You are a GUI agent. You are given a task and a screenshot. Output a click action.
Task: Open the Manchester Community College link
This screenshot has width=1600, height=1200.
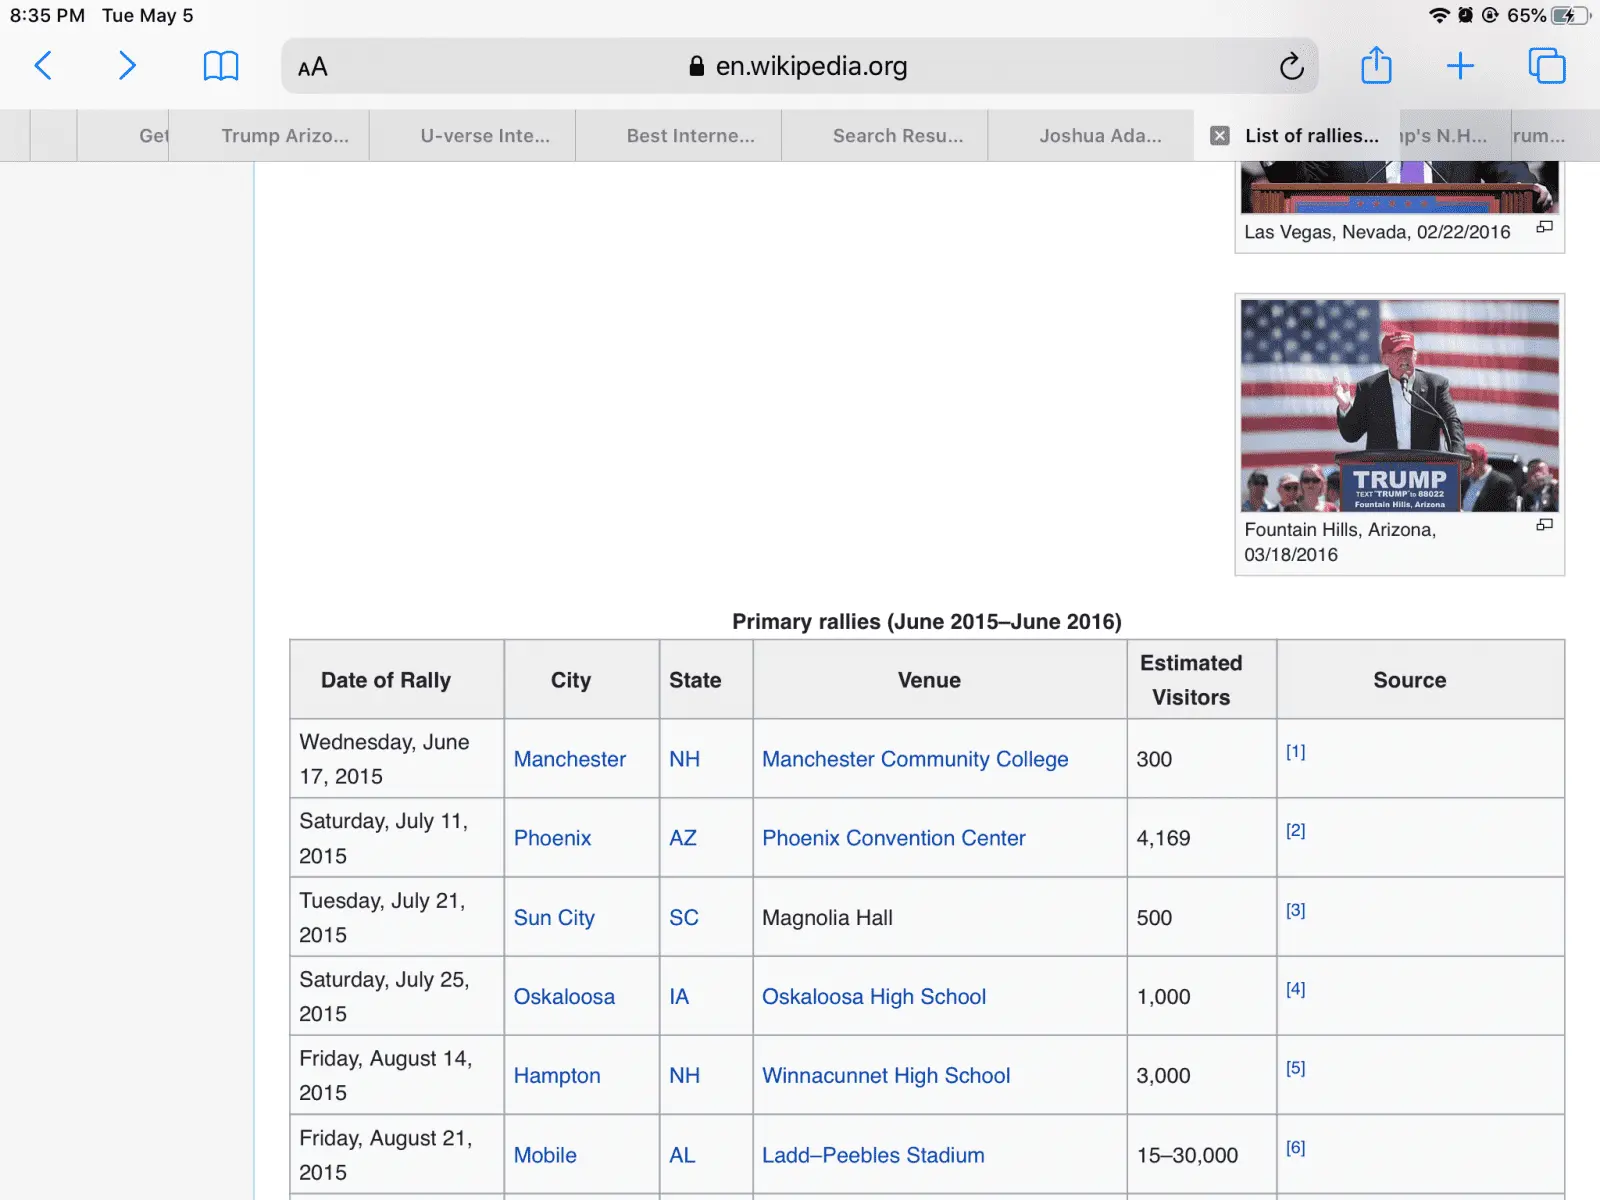coord(914,759)
